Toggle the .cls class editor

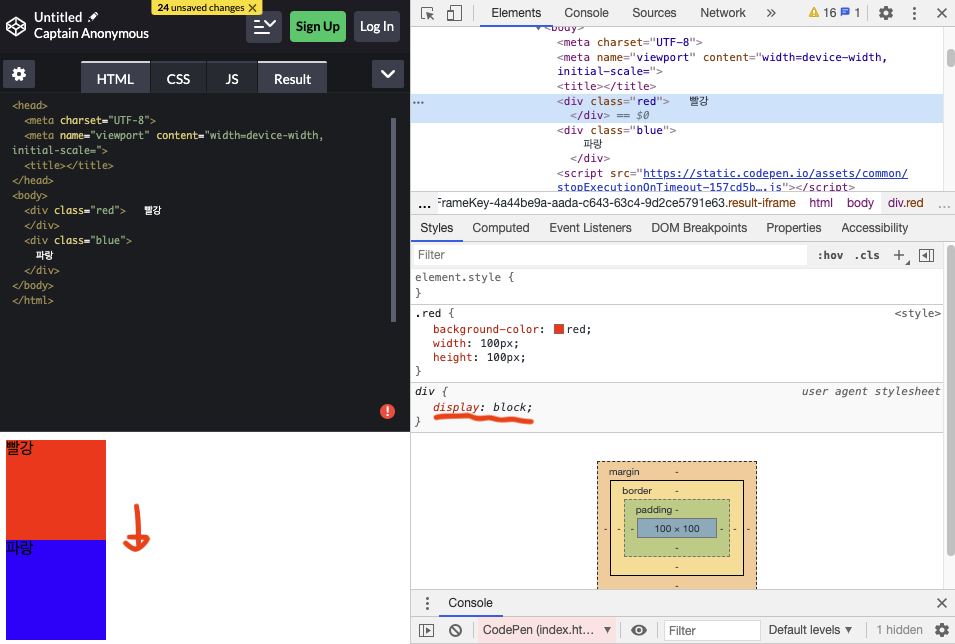pos(867,255)
